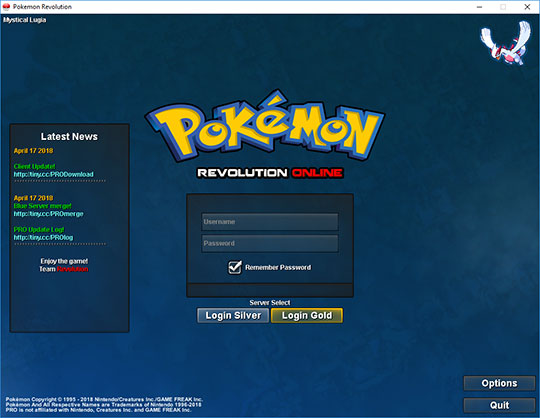The image size is (540, 418).
Task: Close the Pokemon Revolution window
Action: [527, 7]
